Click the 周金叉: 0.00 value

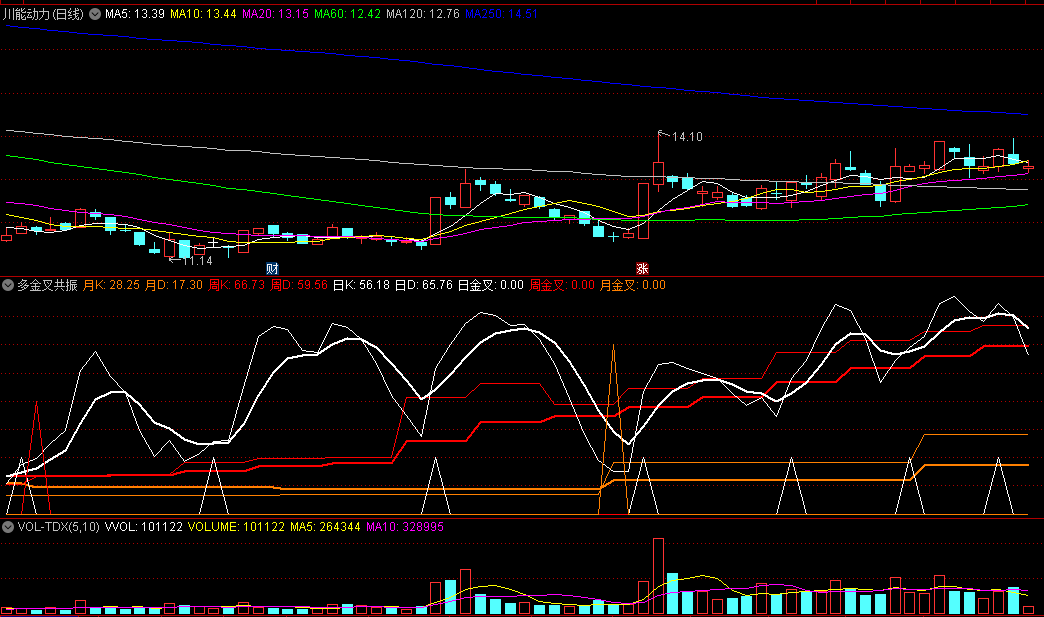(562, 286)
